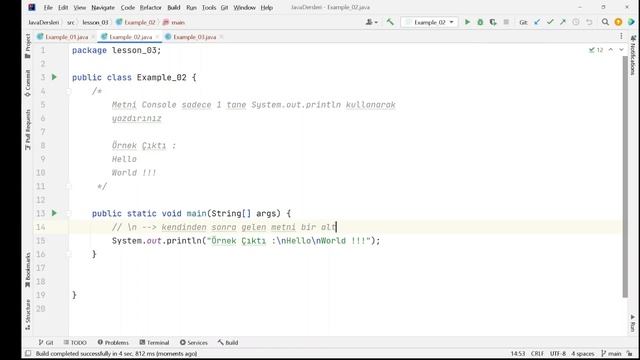The height and width of the screenshot is (360, 640).
Task: Change UTF-8 file encoding in status bar
Action: point(558,353)
